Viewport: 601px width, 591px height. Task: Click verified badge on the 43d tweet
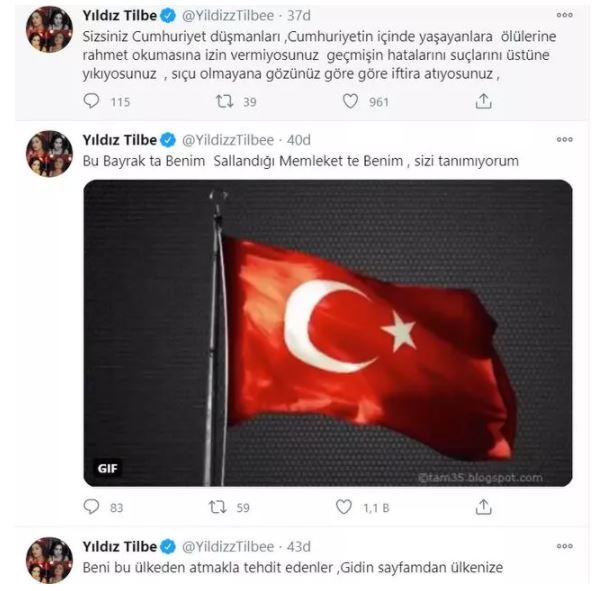[168, 547]
